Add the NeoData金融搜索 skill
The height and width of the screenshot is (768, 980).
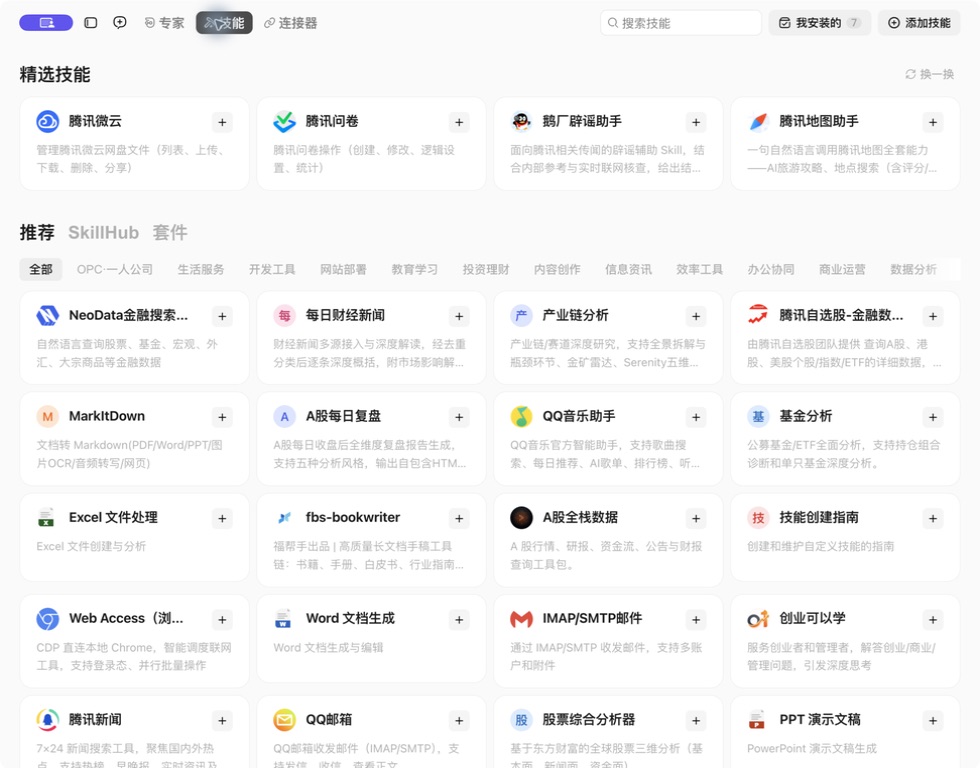pyautogui.click(x=222, y=316)
